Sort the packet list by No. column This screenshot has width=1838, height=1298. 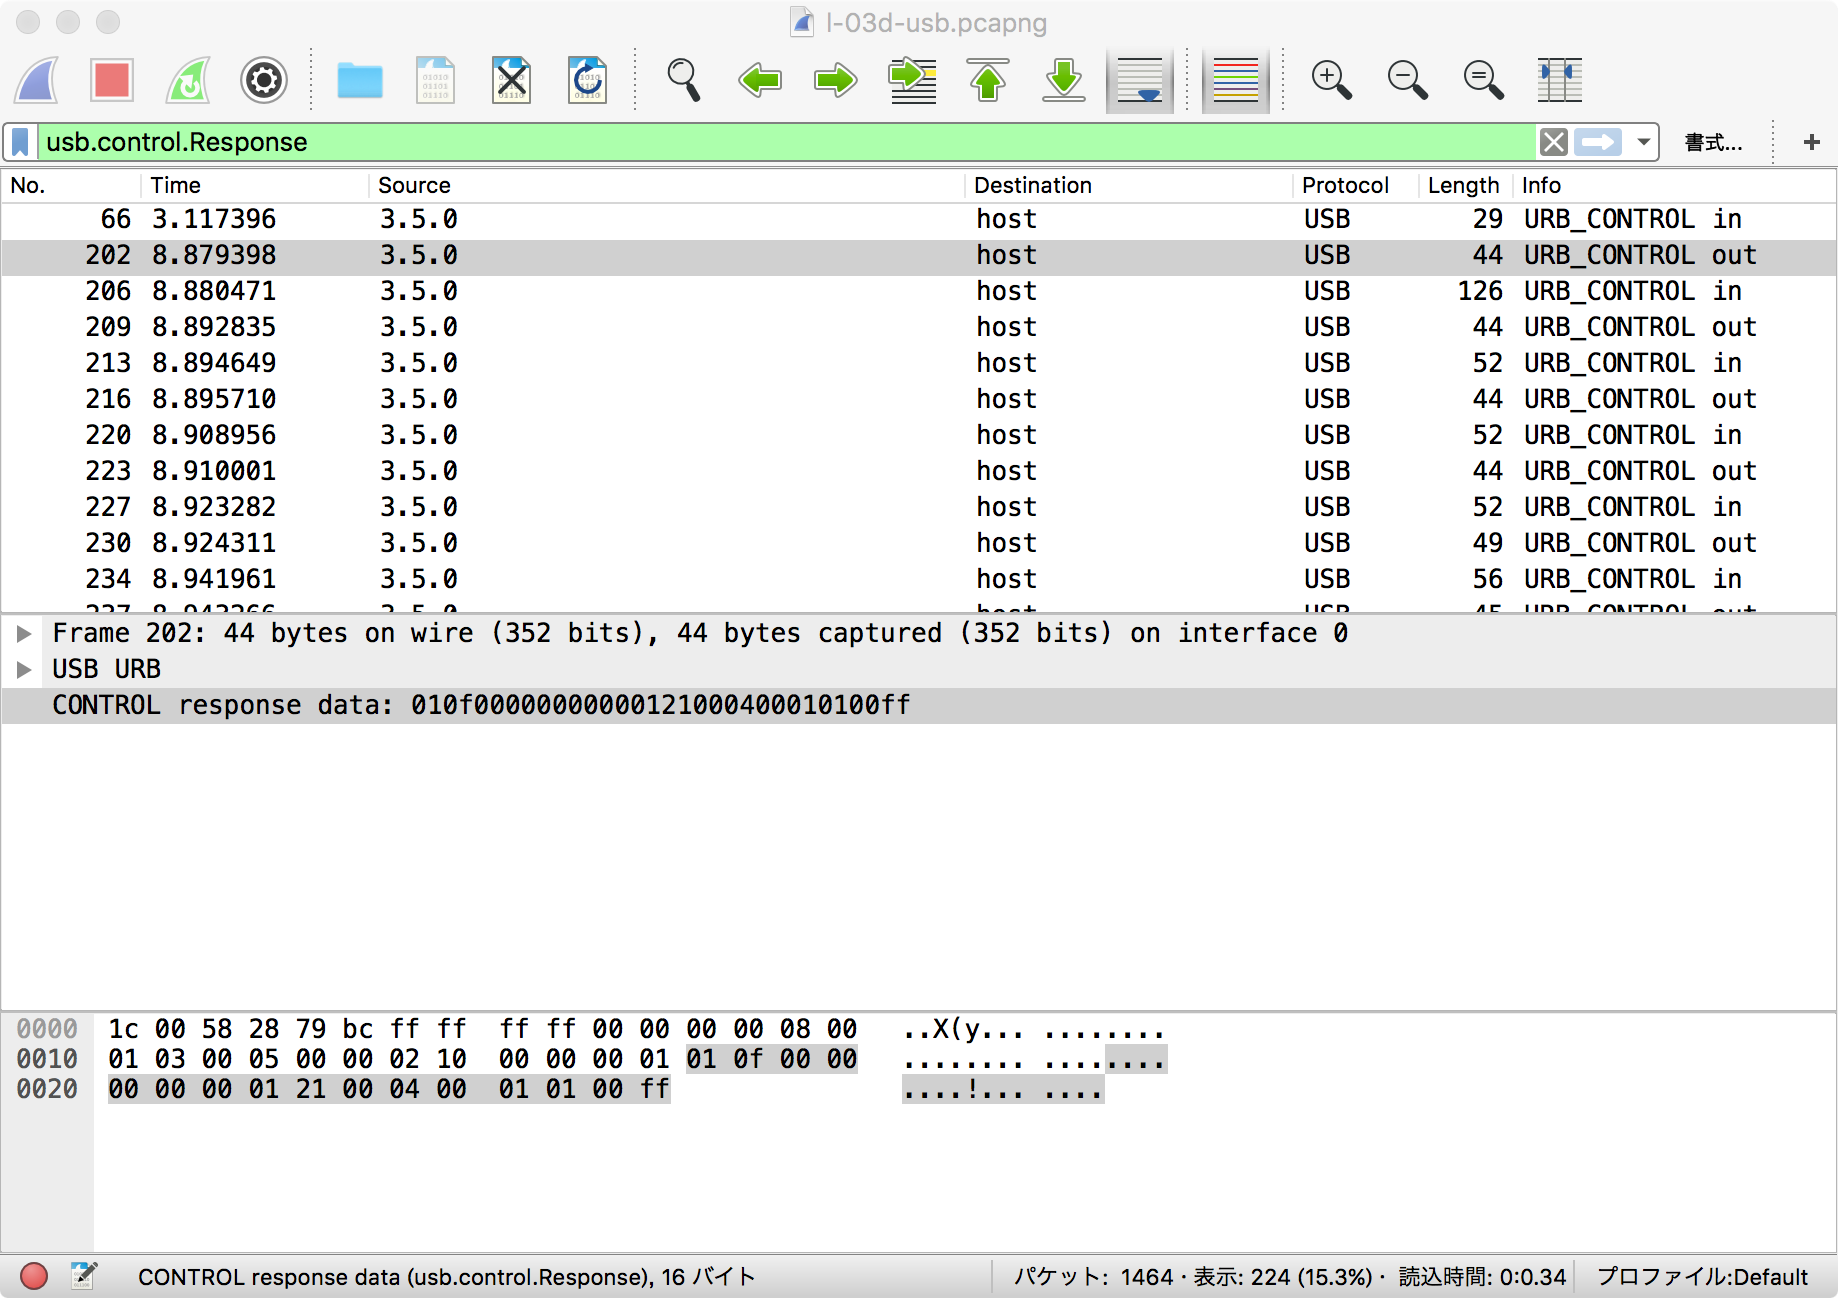coord(70,185)
